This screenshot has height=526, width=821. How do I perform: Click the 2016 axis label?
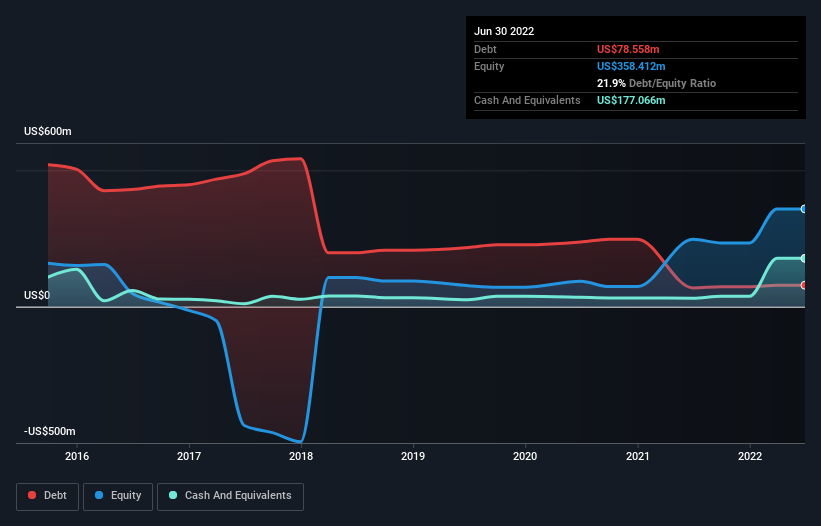(x=77, y=456)
